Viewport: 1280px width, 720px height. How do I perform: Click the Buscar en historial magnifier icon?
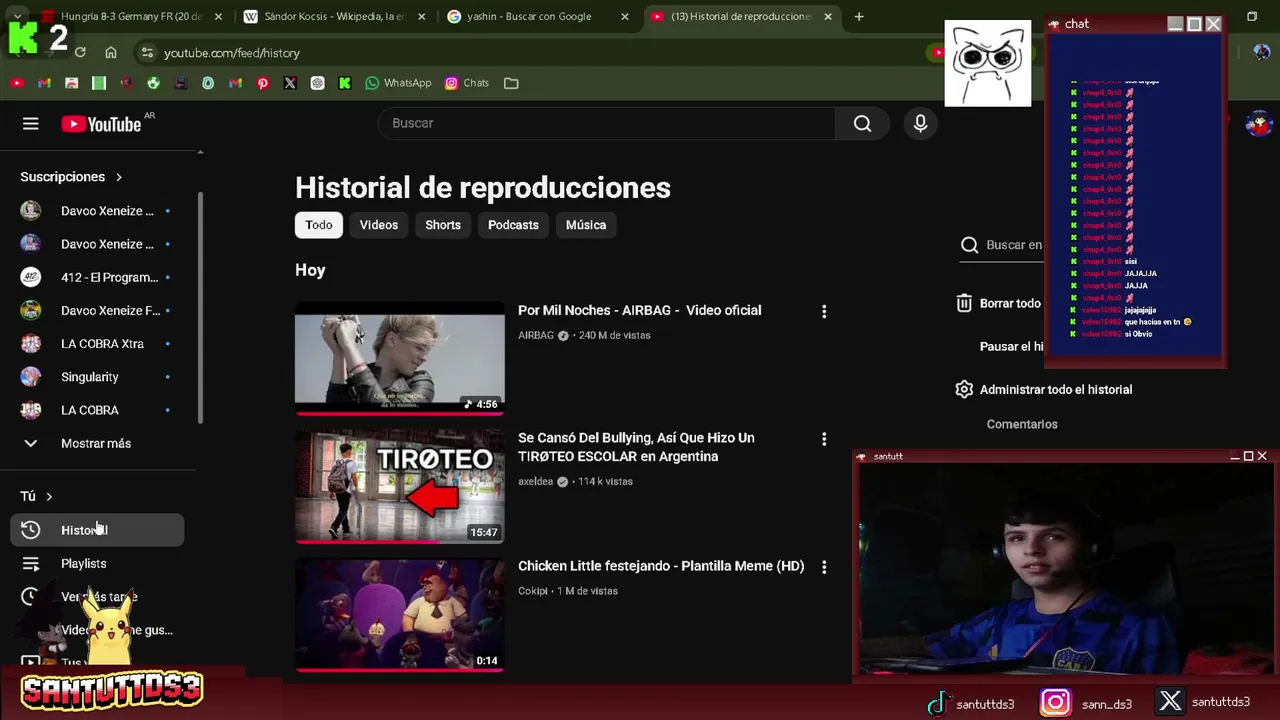tap(969, 245)
